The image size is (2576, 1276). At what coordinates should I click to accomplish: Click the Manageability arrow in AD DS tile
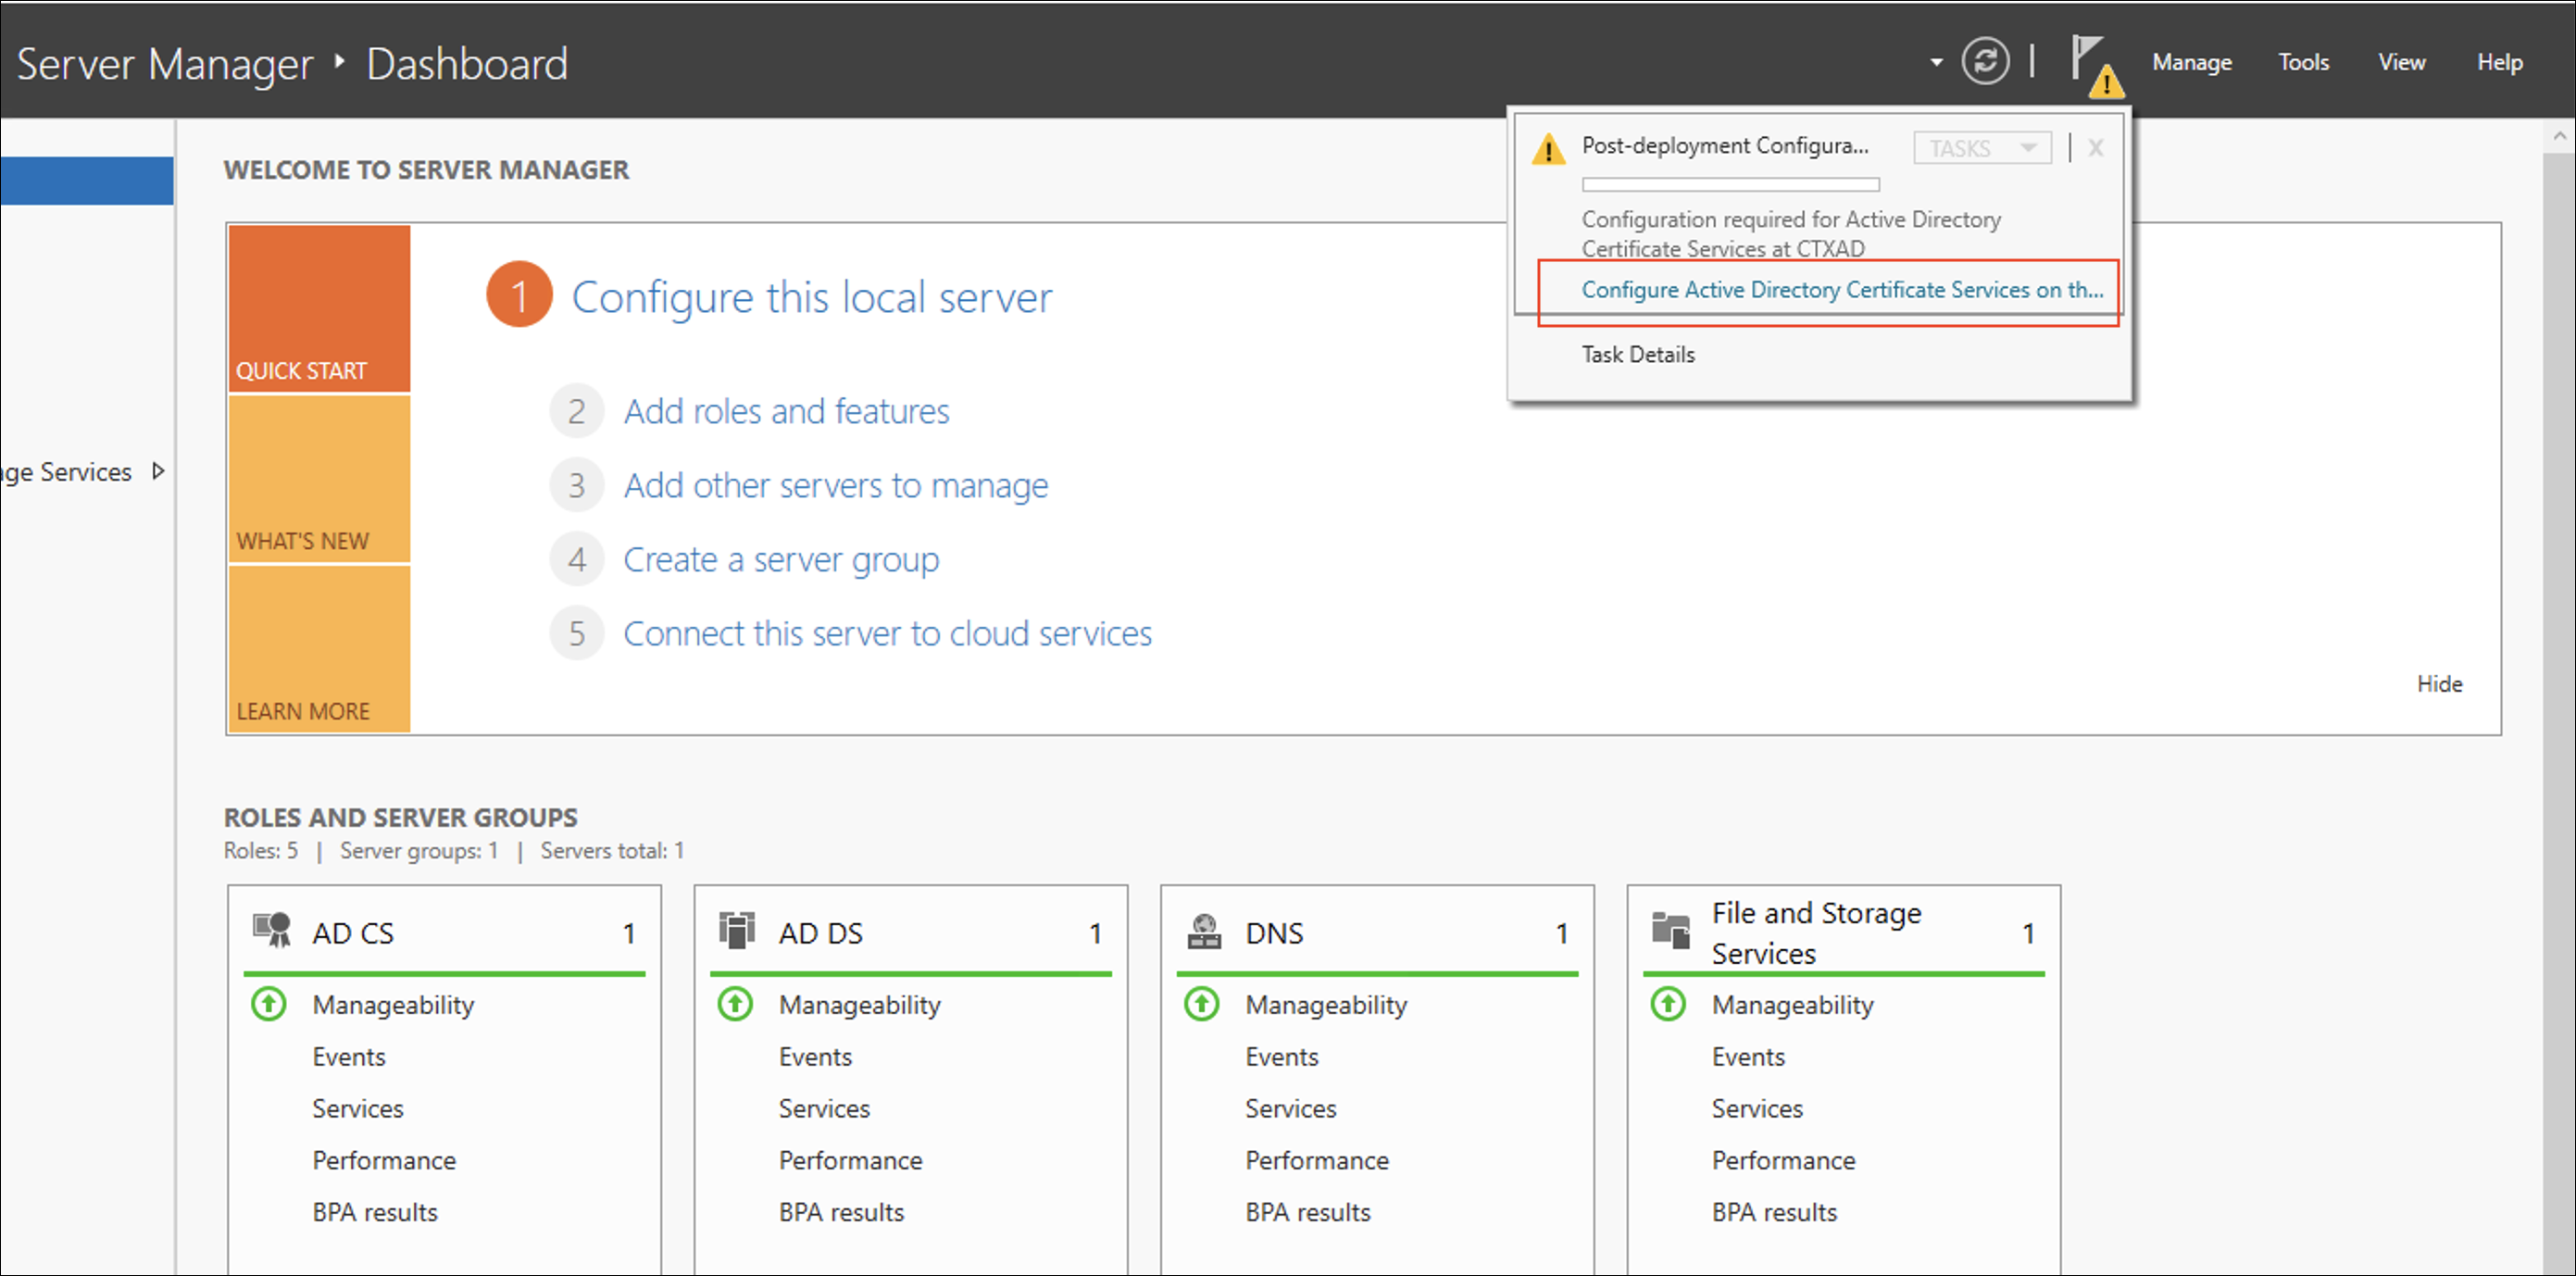point(735,1004)
